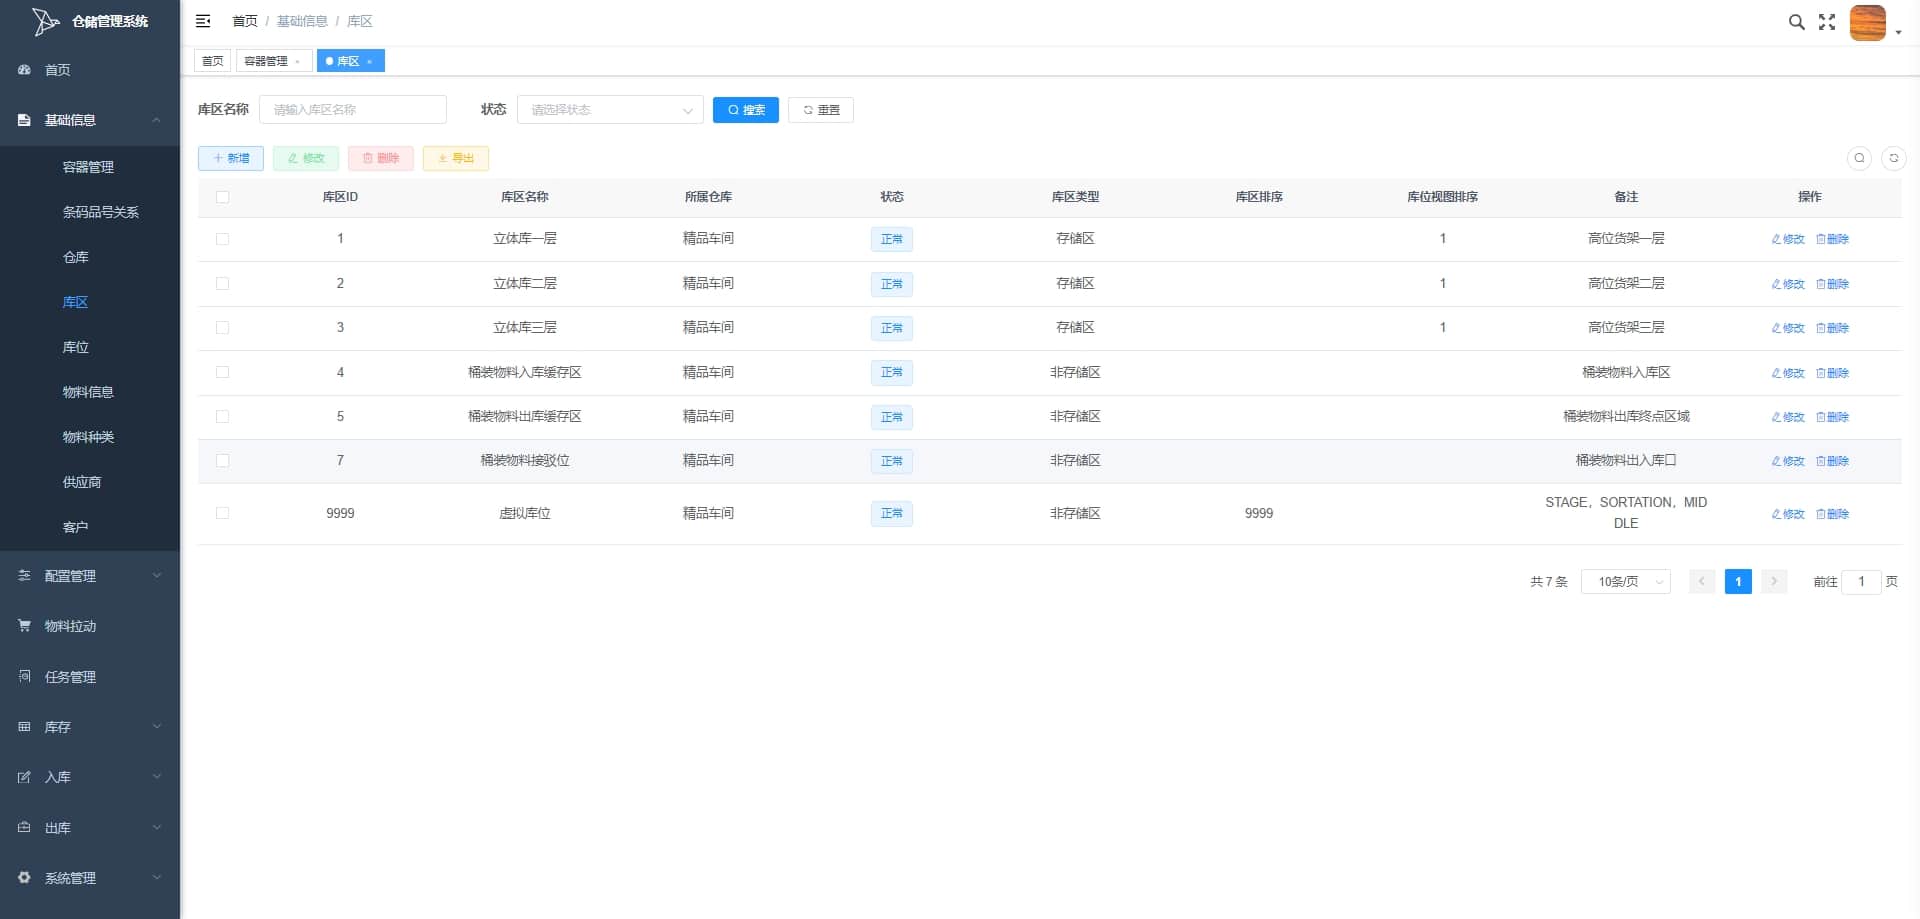Click the 新增 add button

click(x=231, y=158)
